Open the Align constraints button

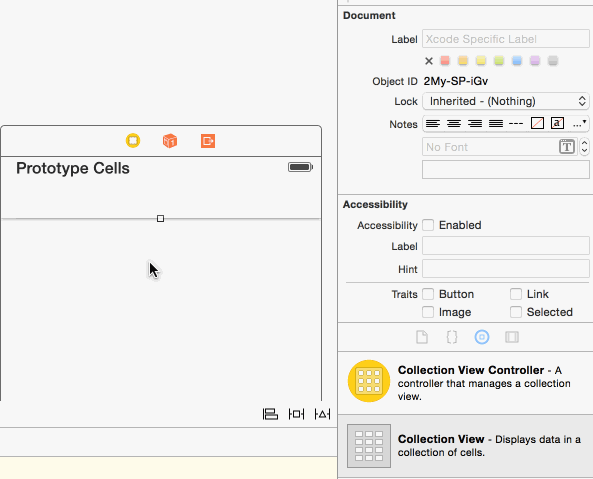[x=270, y=414]
